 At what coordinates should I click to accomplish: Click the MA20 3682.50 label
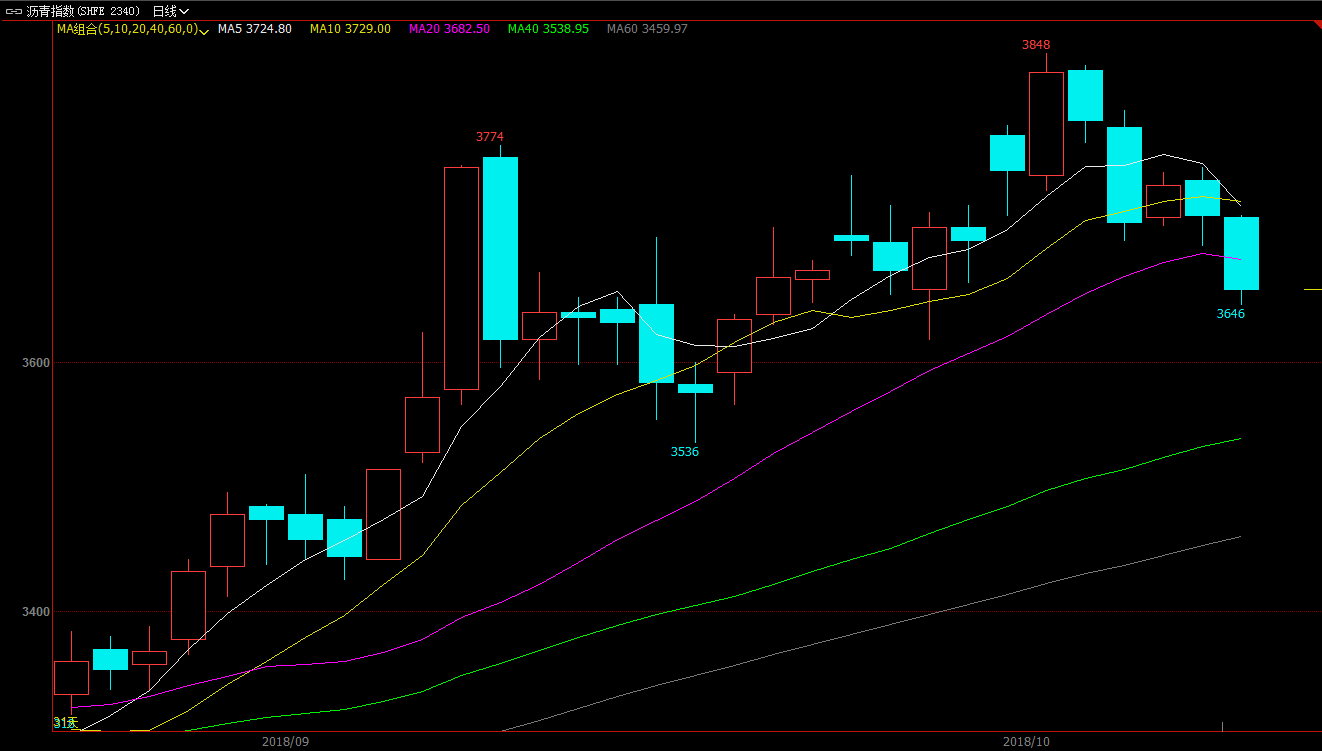pyautogui.click(x=449, y=29)
